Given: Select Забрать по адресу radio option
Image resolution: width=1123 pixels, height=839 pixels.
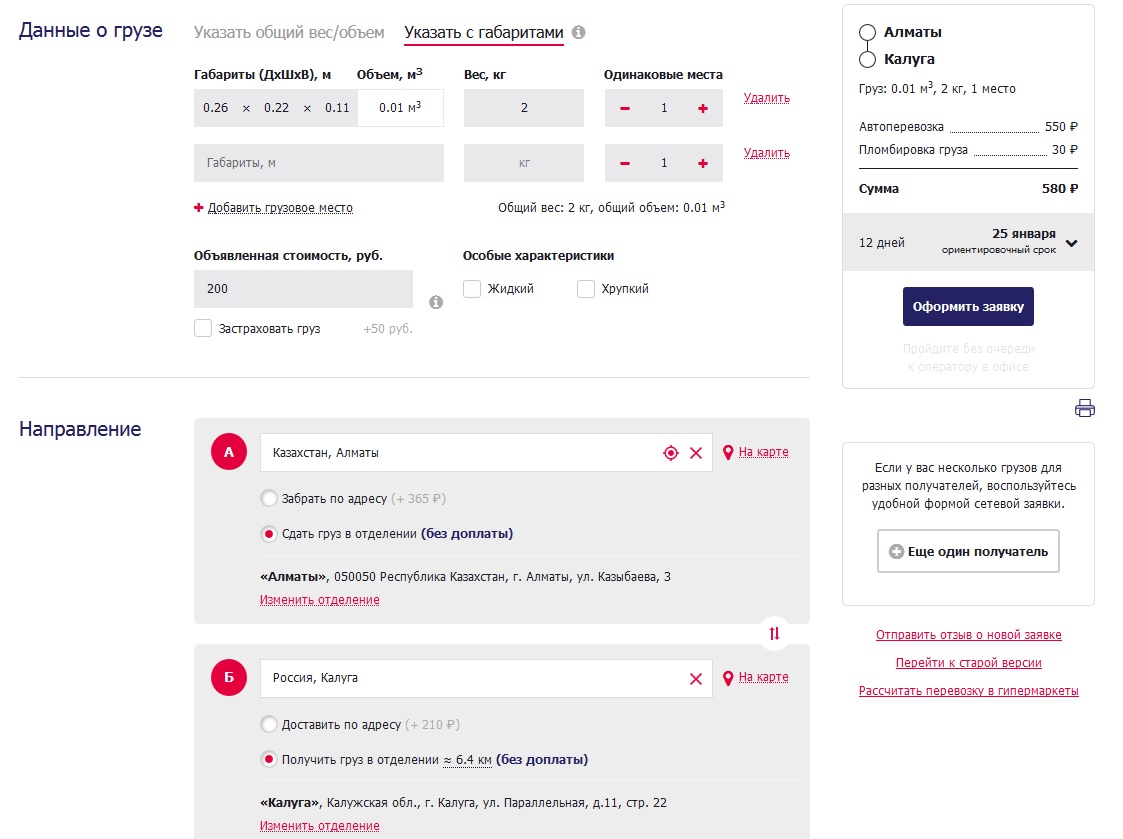Looking at the screenshot, I should point(268,498).
